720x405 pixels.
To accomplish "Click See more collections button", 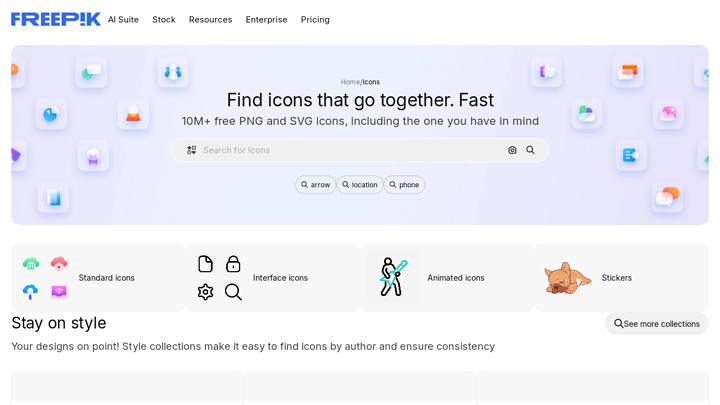I will [x=657, y=324].
